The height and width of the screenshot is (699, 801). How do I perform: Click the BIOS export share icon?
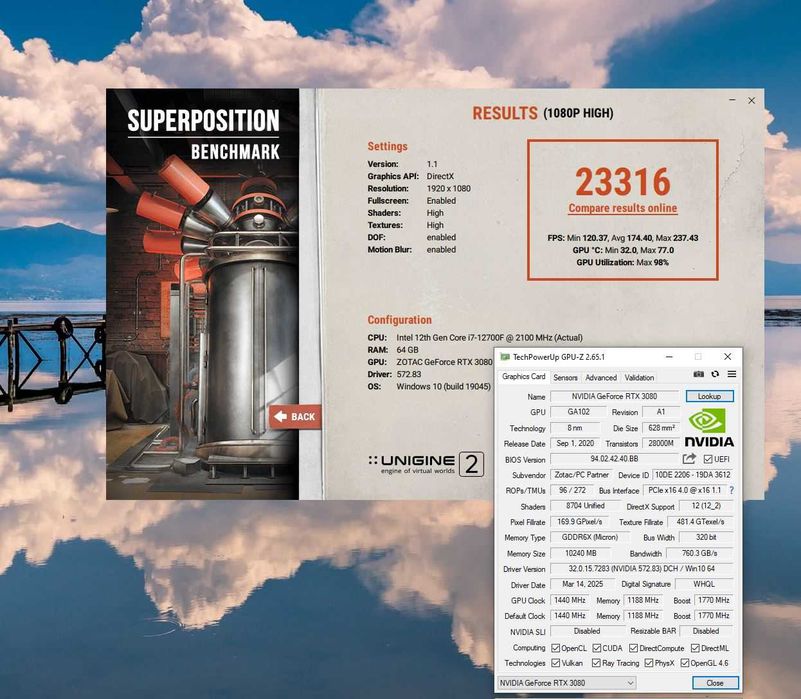coord(689,458)
